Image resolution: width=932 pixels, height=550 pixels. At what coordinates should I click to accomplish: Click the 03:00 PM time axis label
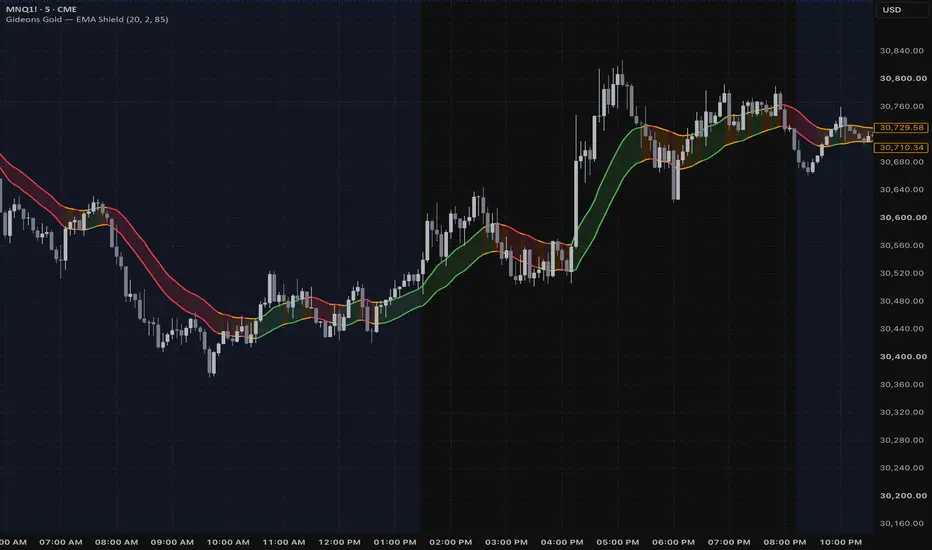[x=506, y=542]
